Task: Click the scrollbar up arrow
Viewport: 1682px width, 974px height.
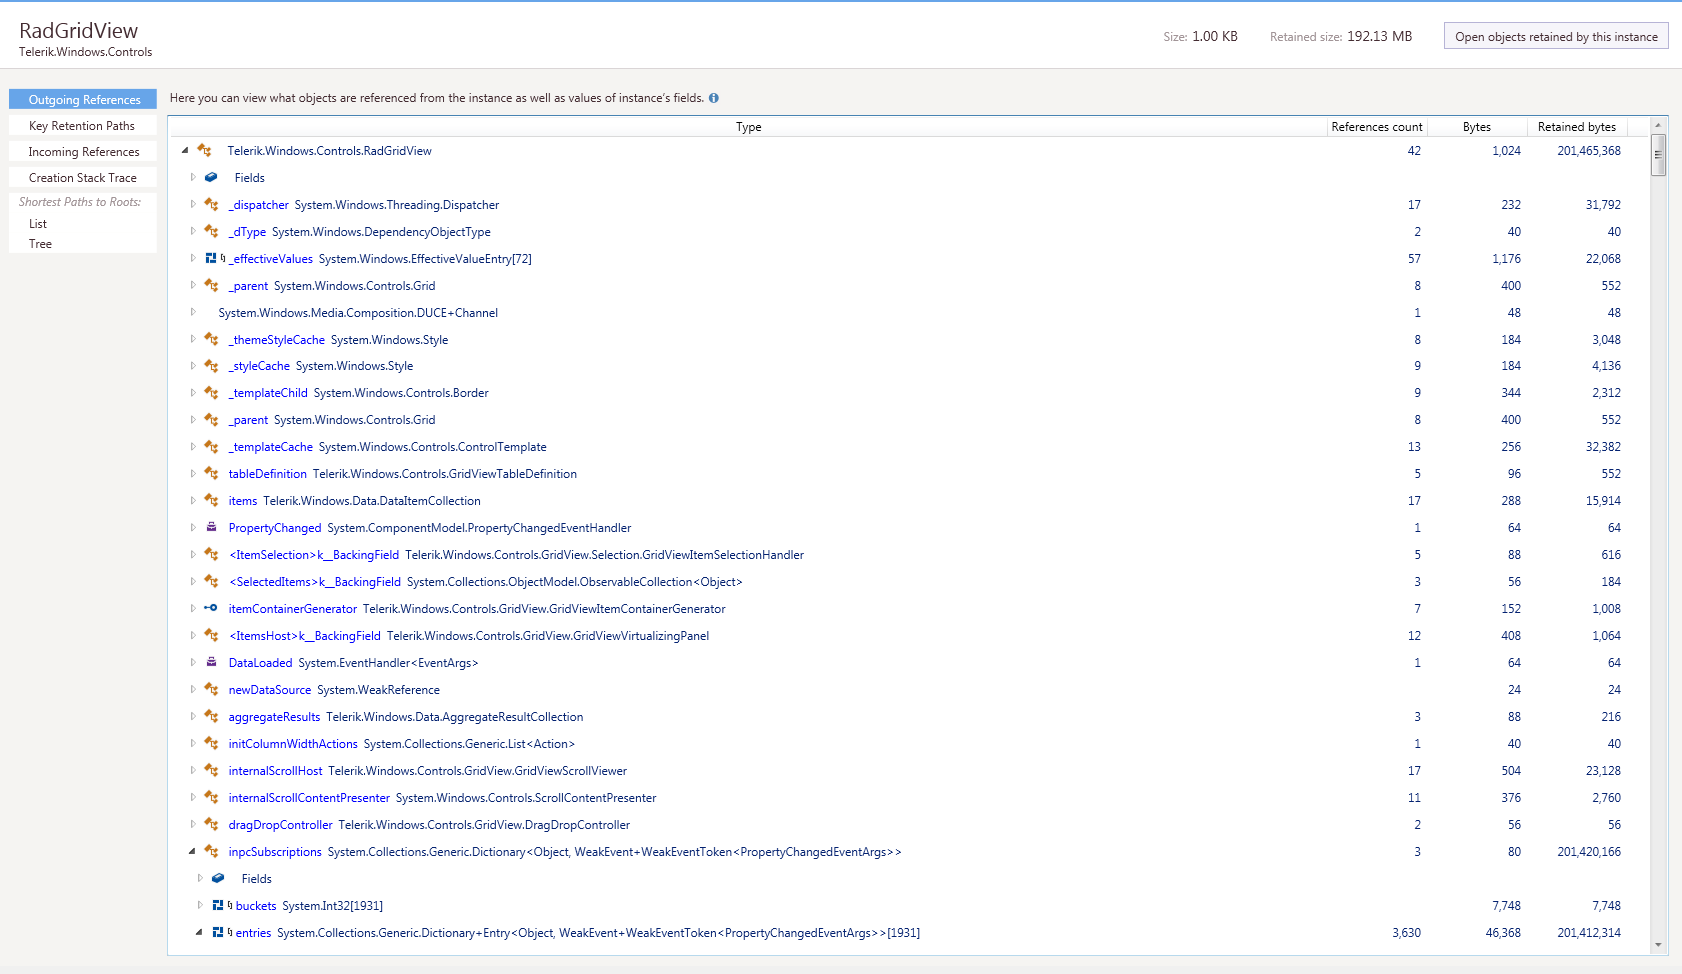Action: (1659, 126)
